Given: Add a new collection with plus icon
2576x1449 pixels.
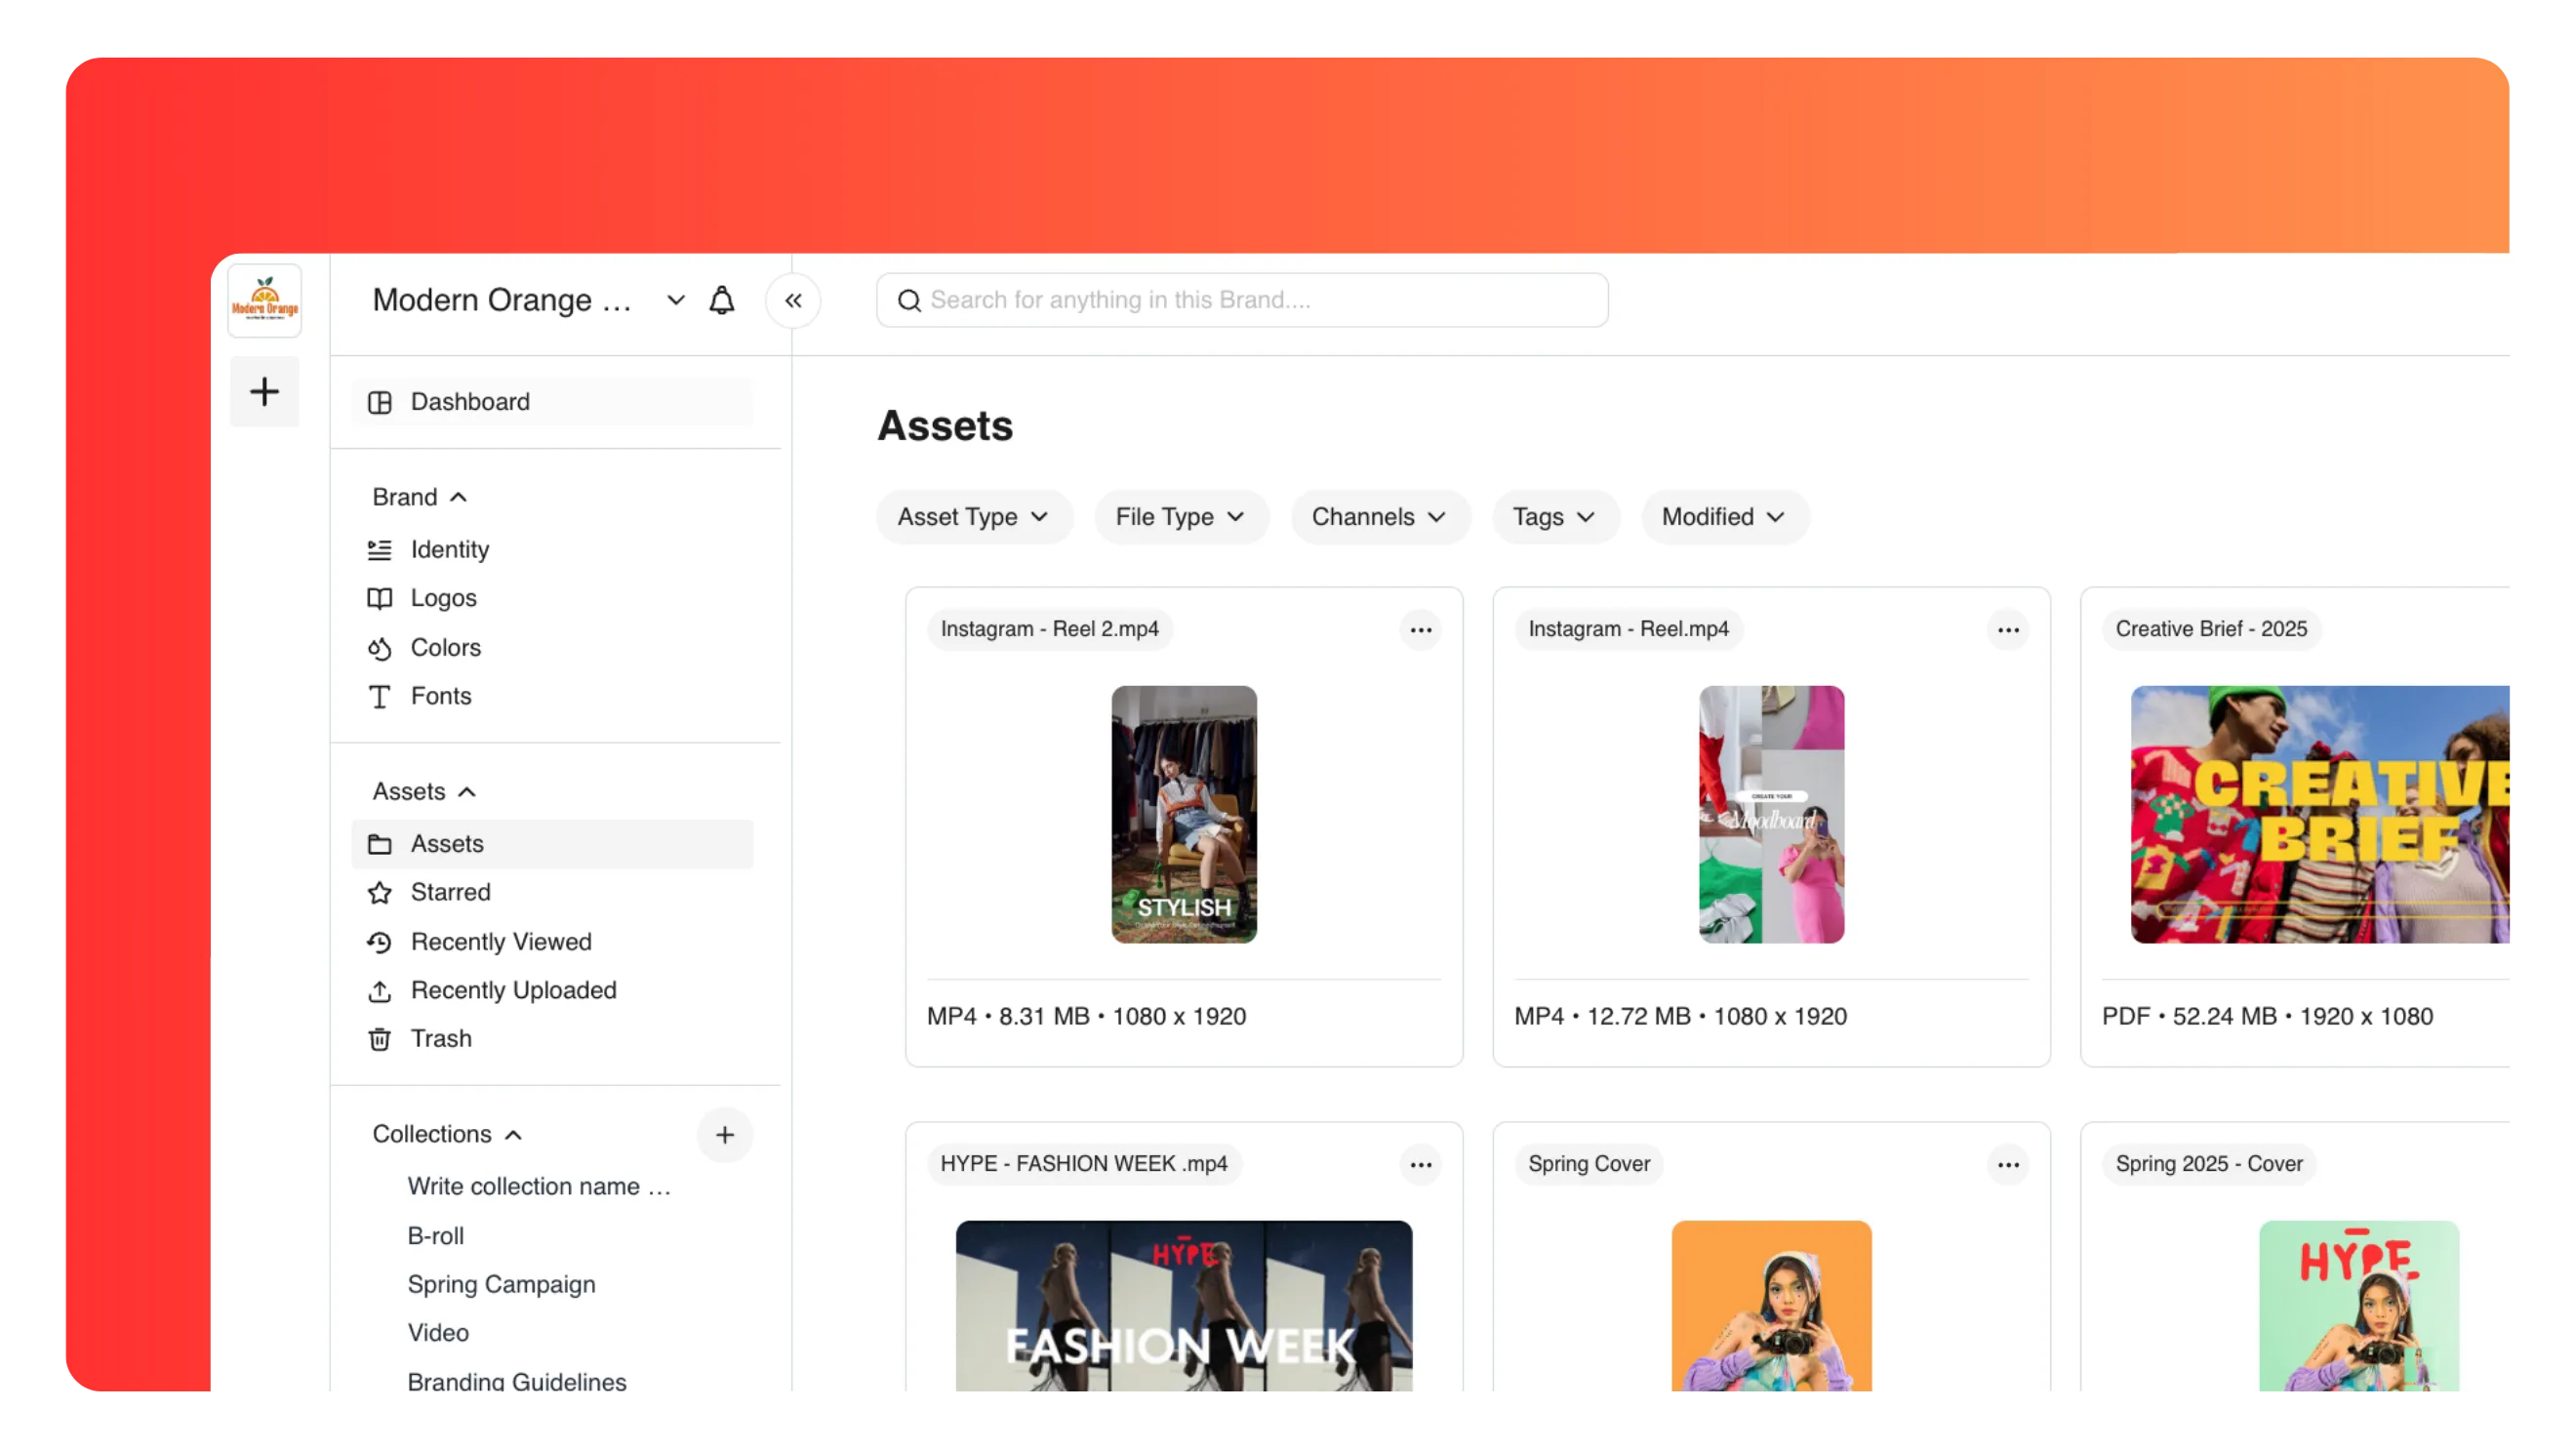Looking at the screenshot, I should (725, 1135).
